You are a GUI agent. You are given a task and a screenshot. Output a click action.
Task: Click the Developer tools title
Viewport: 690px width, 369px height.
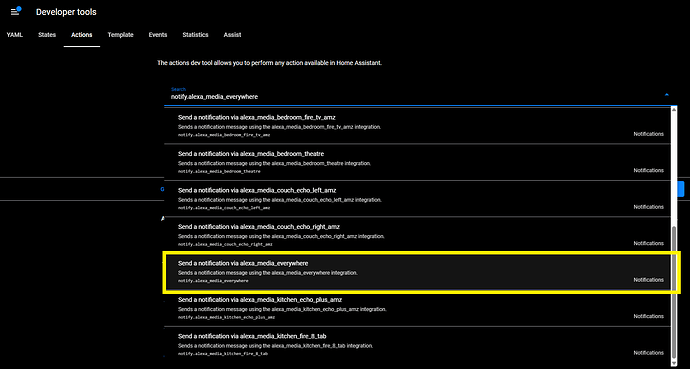(x=66, y=12)
